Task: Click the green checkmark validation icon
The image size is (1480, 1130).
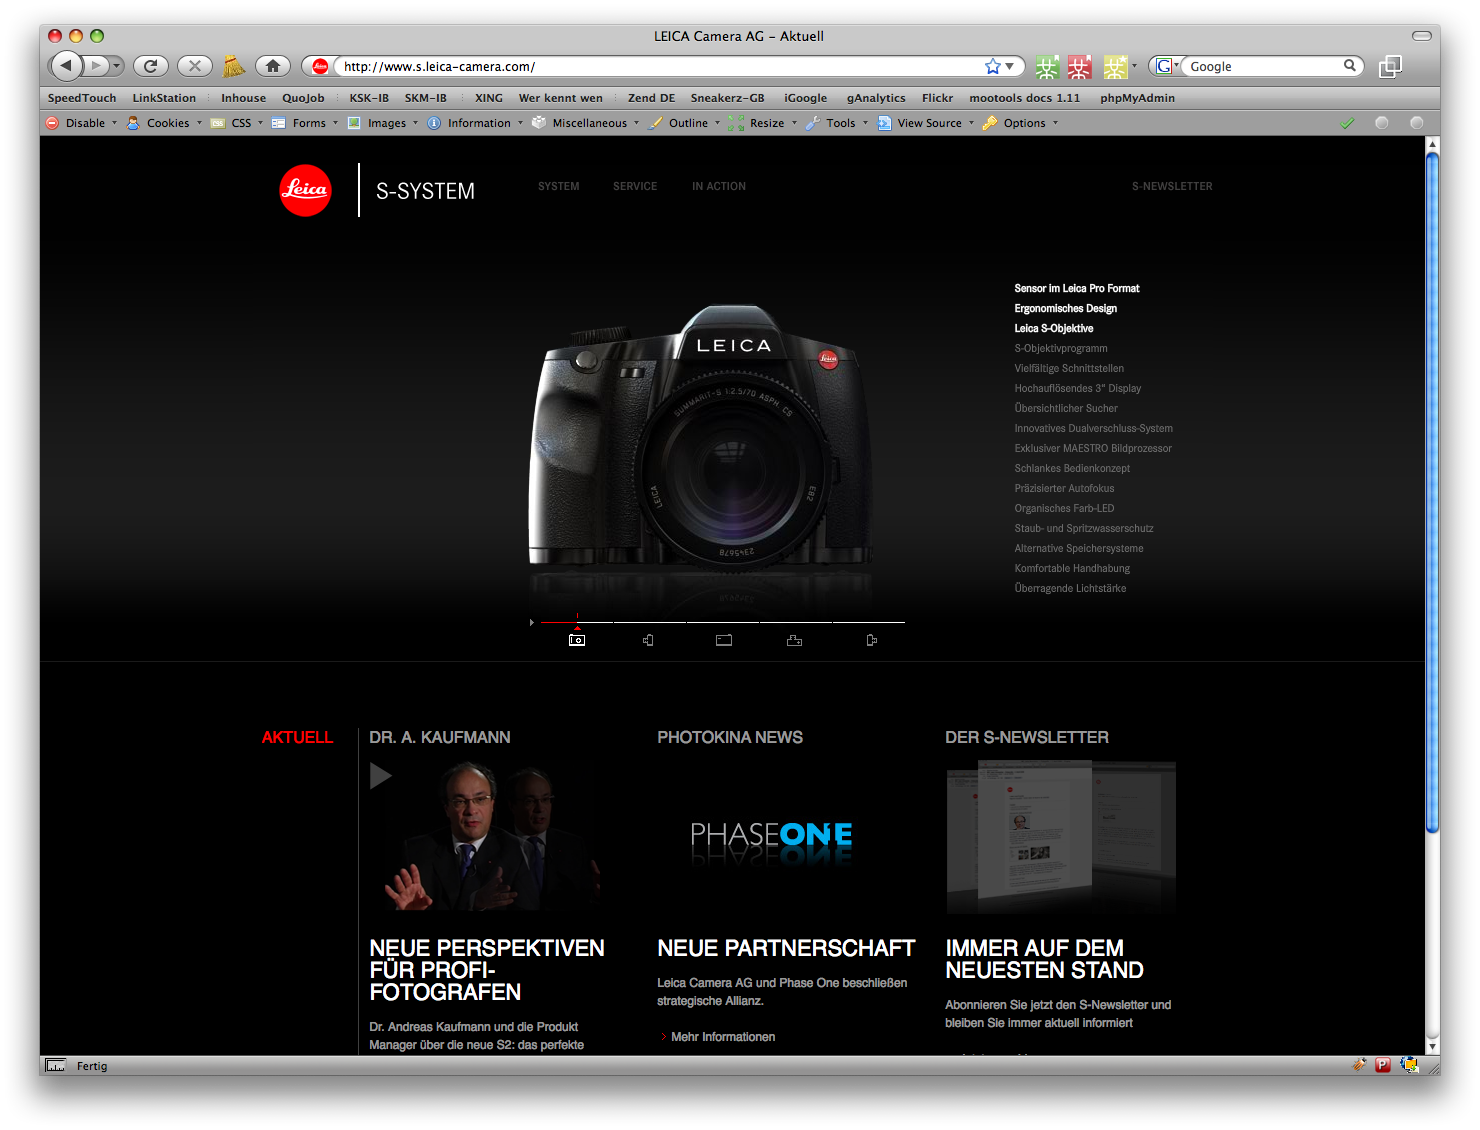Action: (x=1347, y=123)
